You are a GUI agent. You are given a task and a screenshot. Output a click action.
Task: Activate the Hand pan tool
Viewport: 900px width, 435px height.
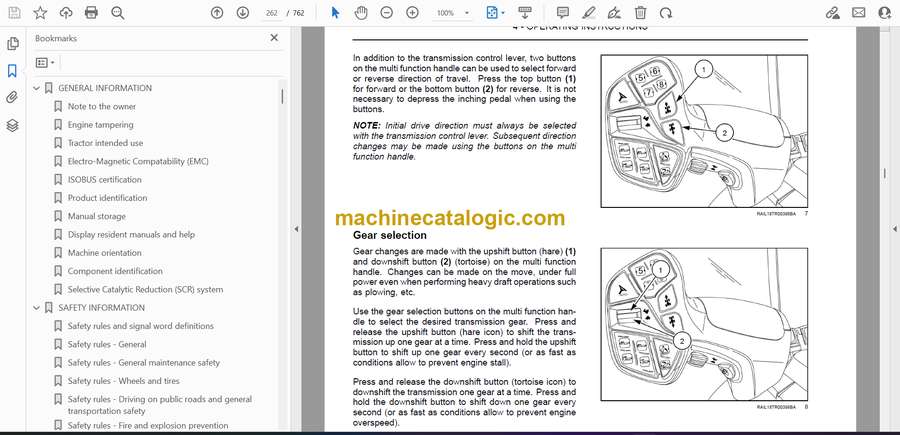point(359,13)
